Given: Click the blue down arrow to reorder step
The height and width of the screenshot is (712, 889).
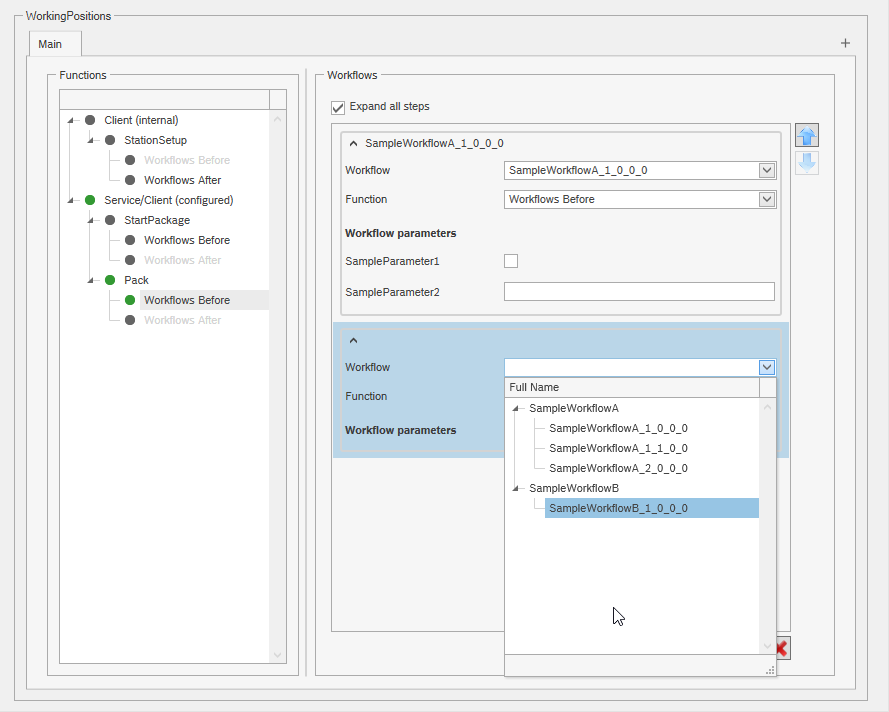Looking at the screenshot, I should pos(806,163).
